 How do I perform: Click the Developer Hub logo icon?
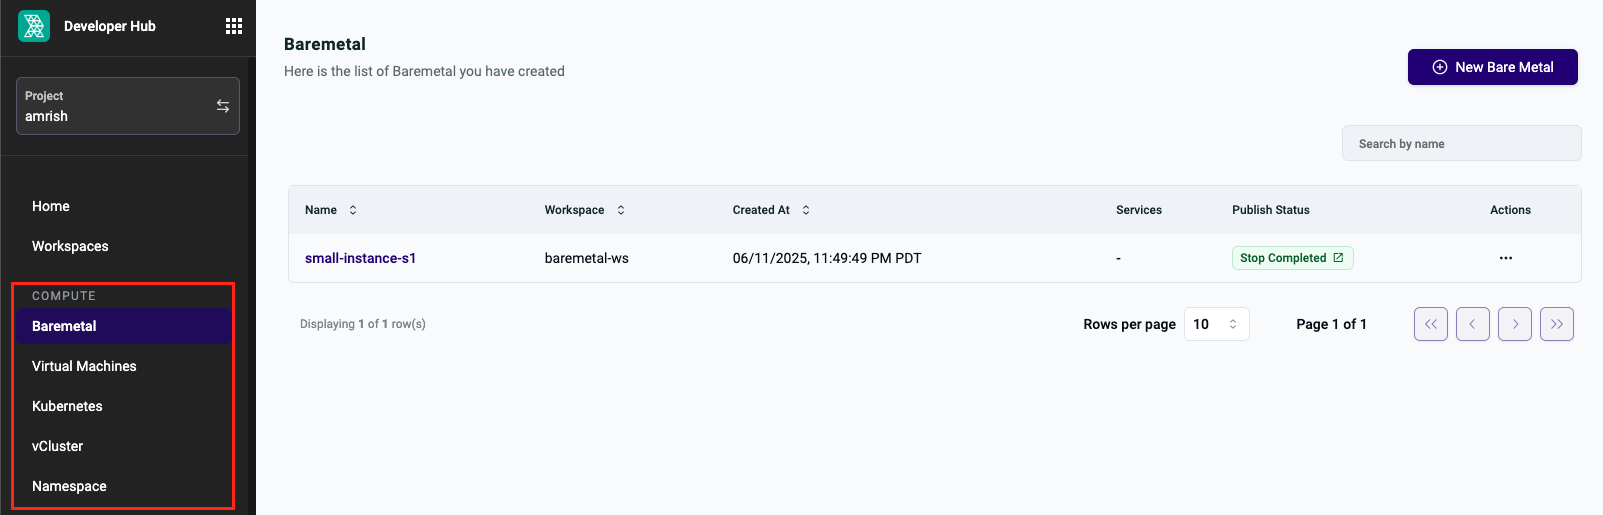[34, 26]
